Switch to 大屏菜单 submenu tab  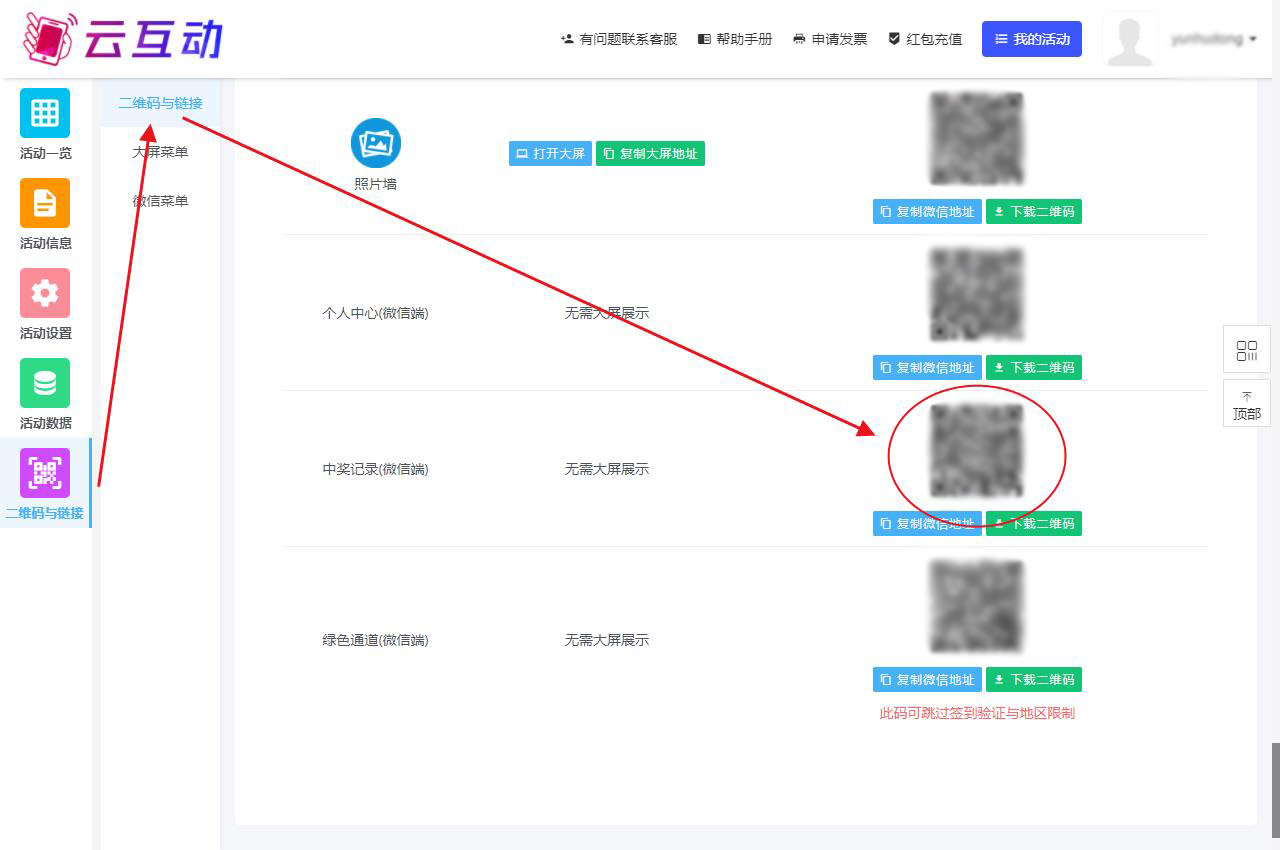[160, 152]
